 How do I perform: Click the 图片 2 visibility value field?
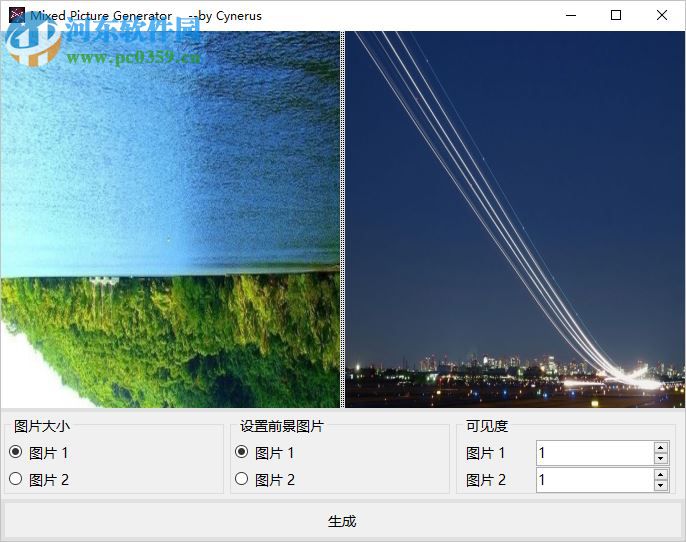(x=595, y=480)
